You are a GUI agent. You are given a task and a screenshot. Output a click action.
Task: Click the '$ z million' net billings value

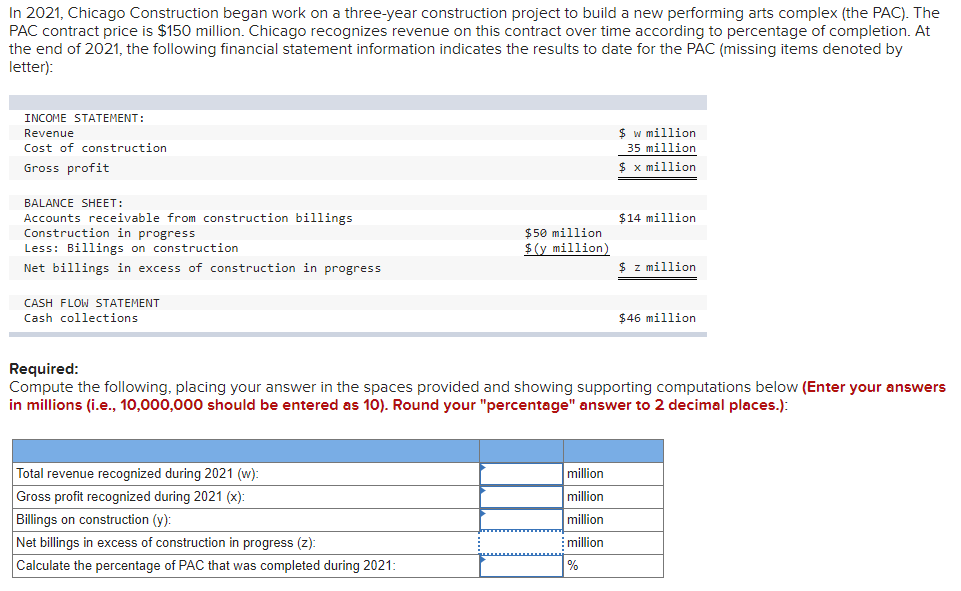[x=657, y=267]
